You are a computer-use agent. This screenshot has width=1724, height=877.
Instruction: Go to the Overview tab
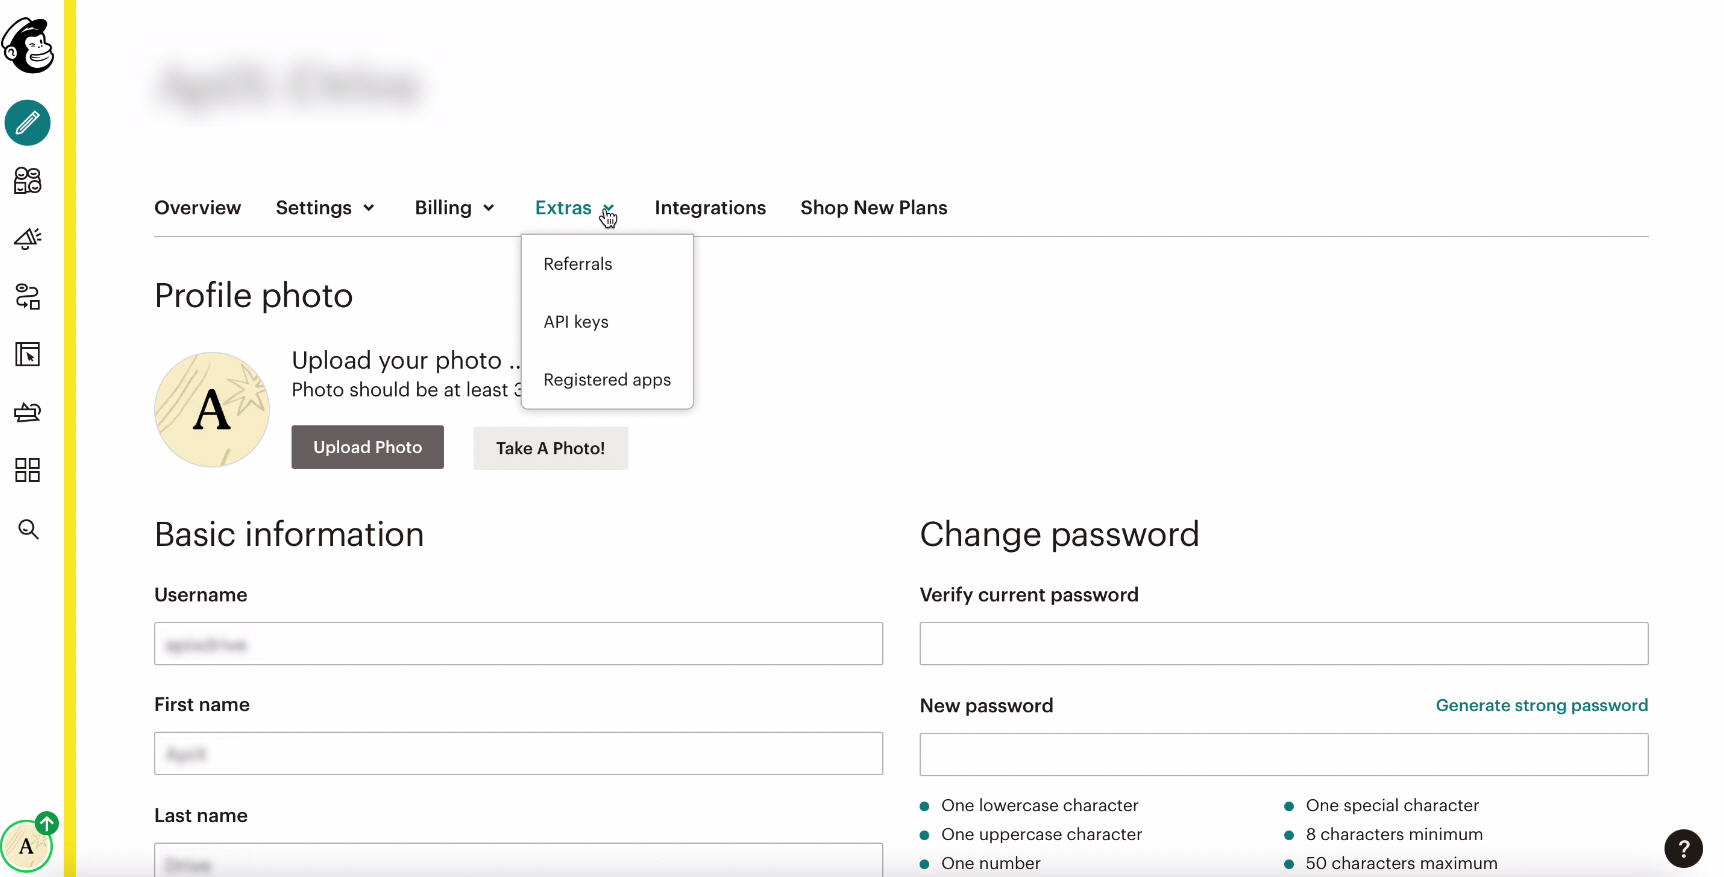coord(198,208)
